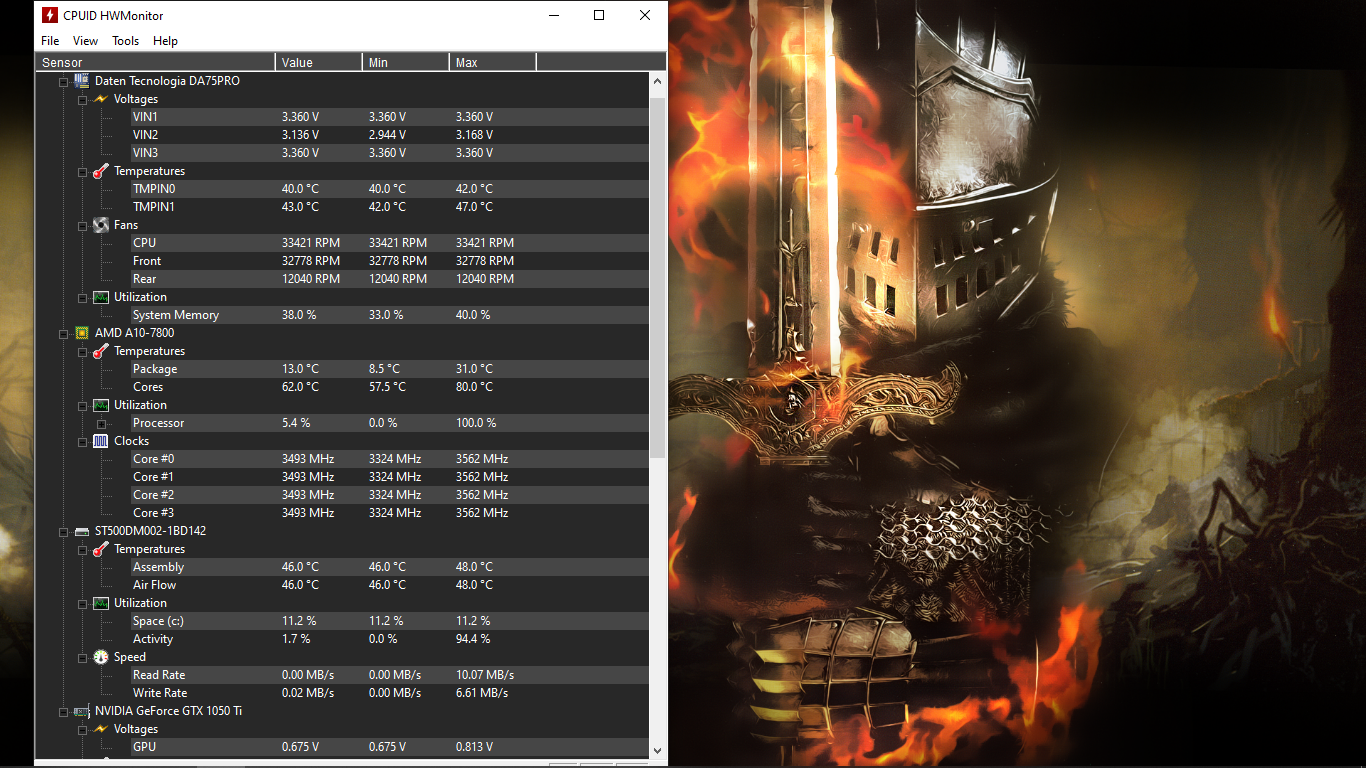Select the Cores temperature row
The height and width of the screenshot is (768, 1366).
(390, 387)
